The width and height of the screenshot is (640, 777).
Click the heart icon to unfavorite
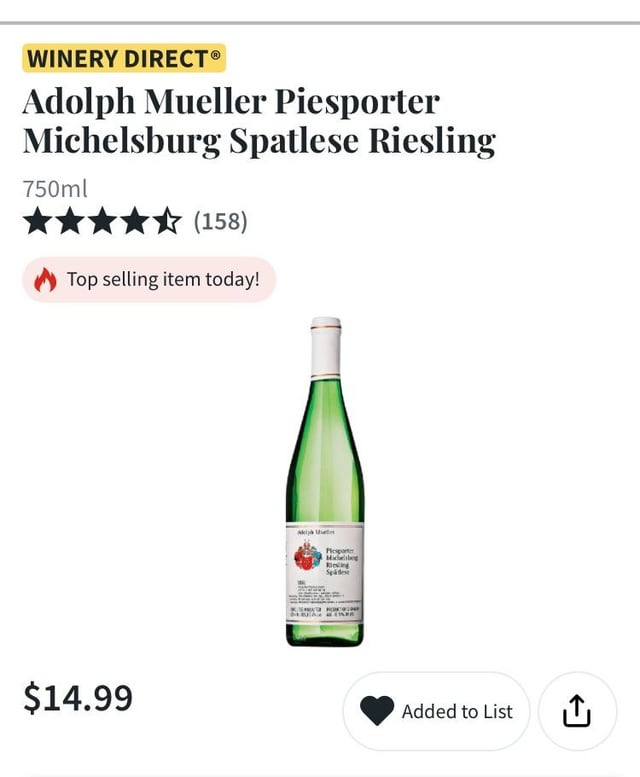[377, 711]
